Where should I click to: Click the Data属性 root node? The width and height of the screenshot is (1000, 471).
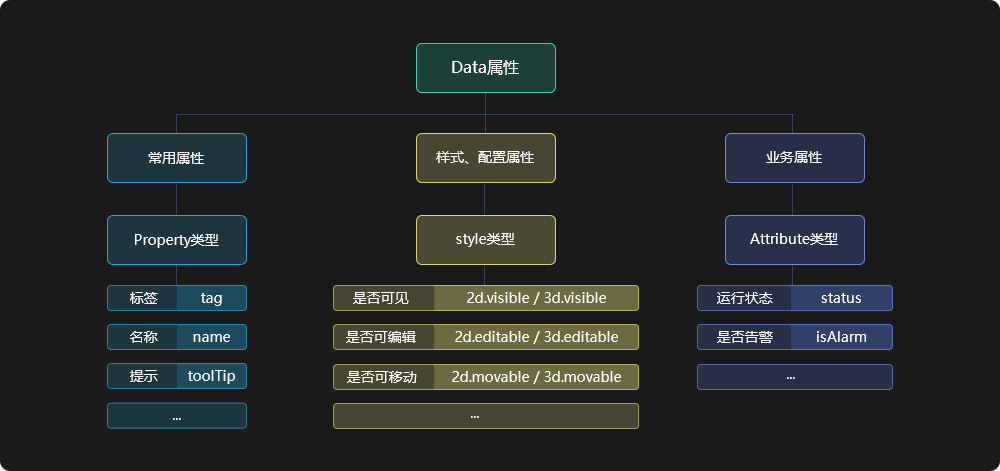pos(485,68)
